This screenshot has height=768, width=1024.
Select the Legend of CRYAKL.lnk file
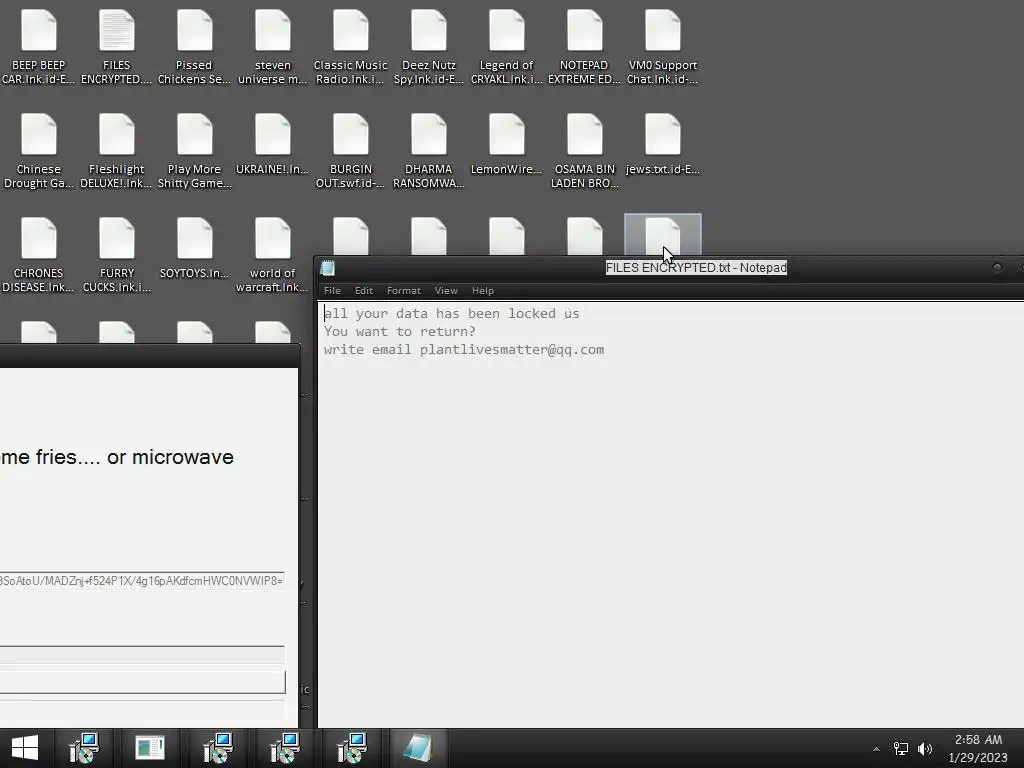coord(507,48)
